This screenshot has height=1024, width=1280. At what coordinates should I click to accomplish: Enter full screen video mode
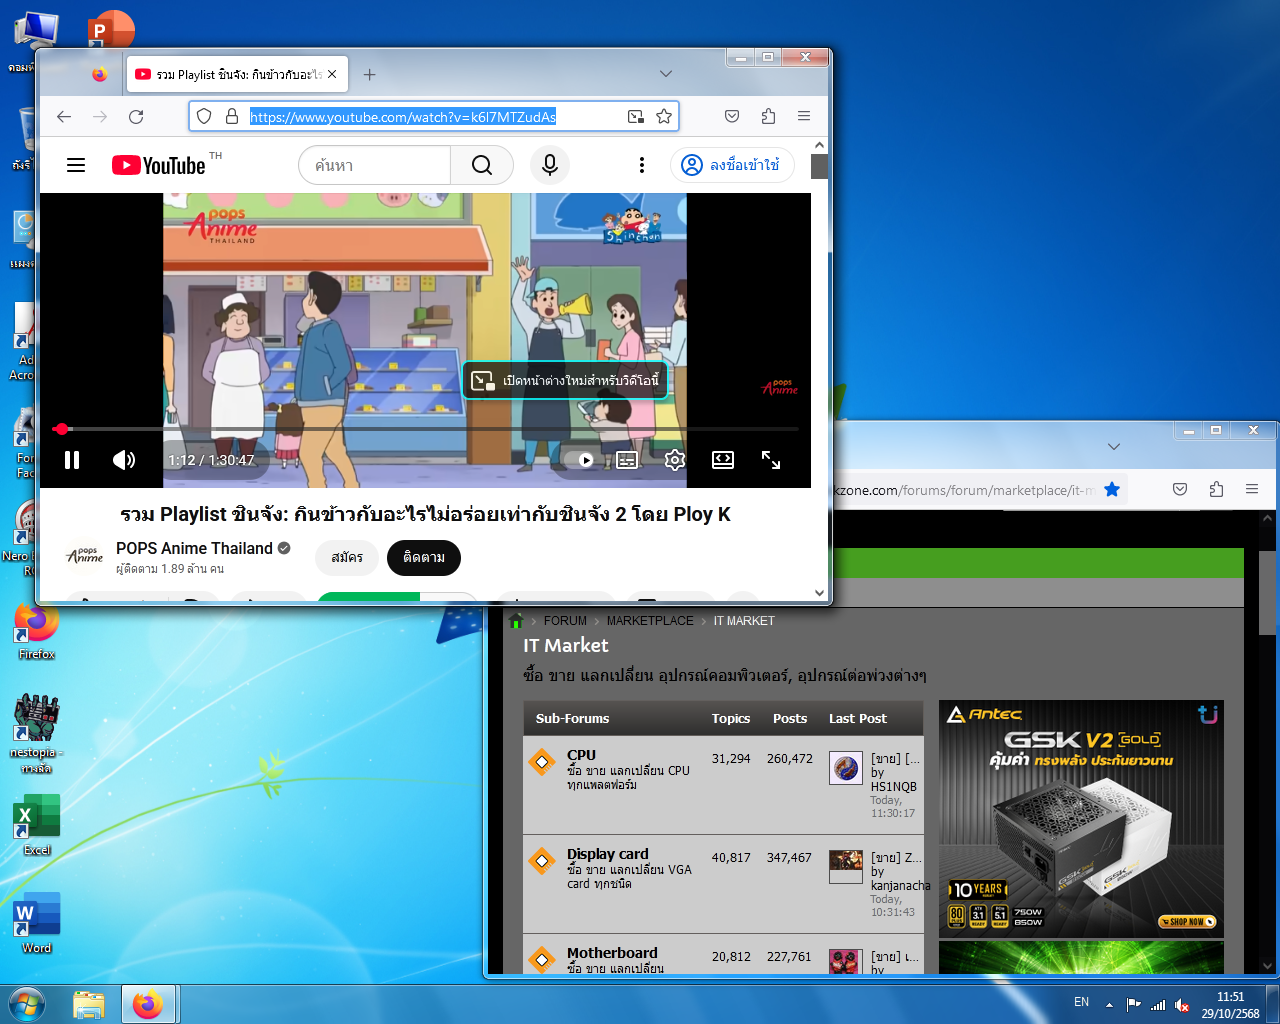click(771, 460)
